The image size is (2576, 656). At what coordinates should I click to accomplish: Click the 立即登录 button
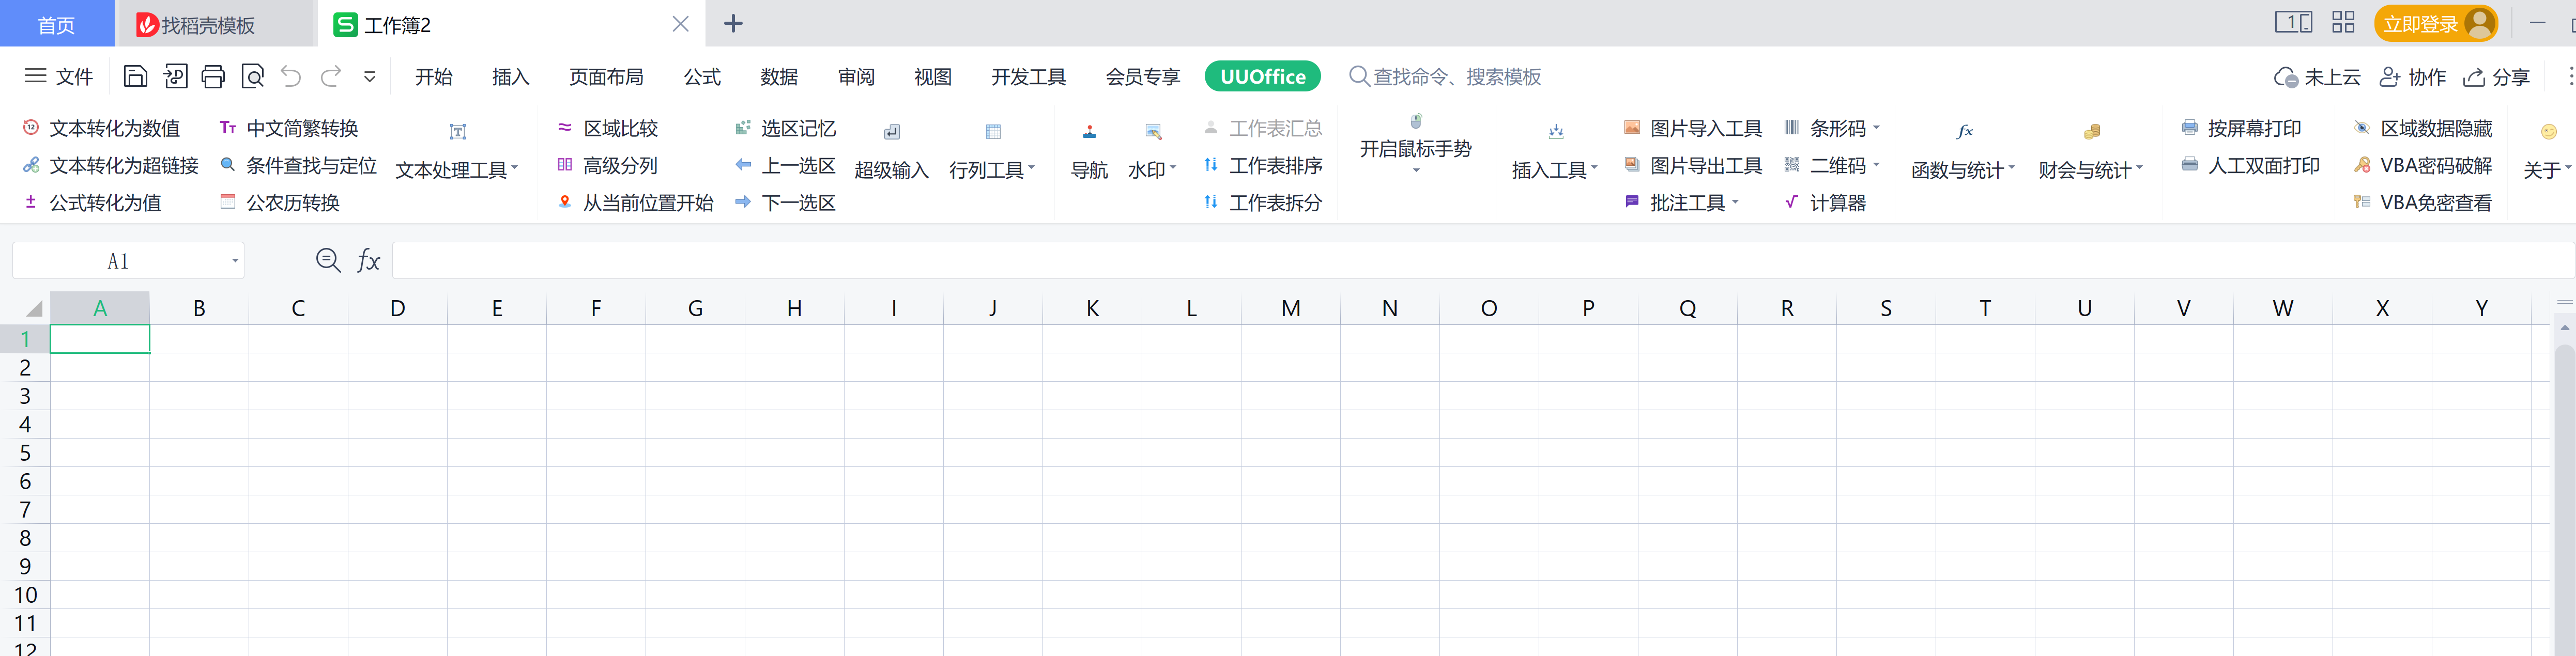pyautogui.click(x=2419, y=24)
